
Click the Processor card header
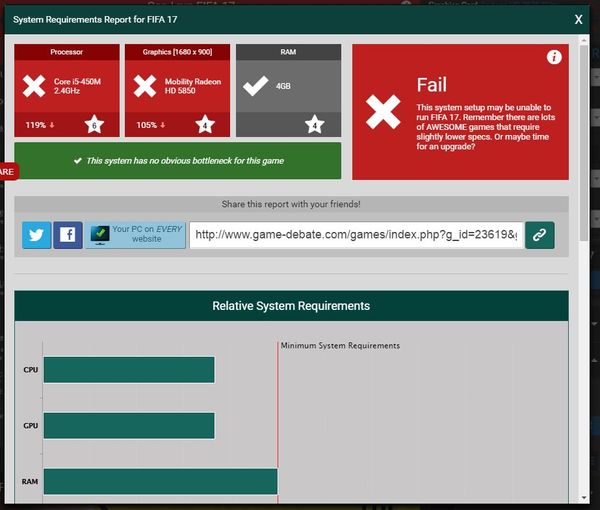point(67,52)
